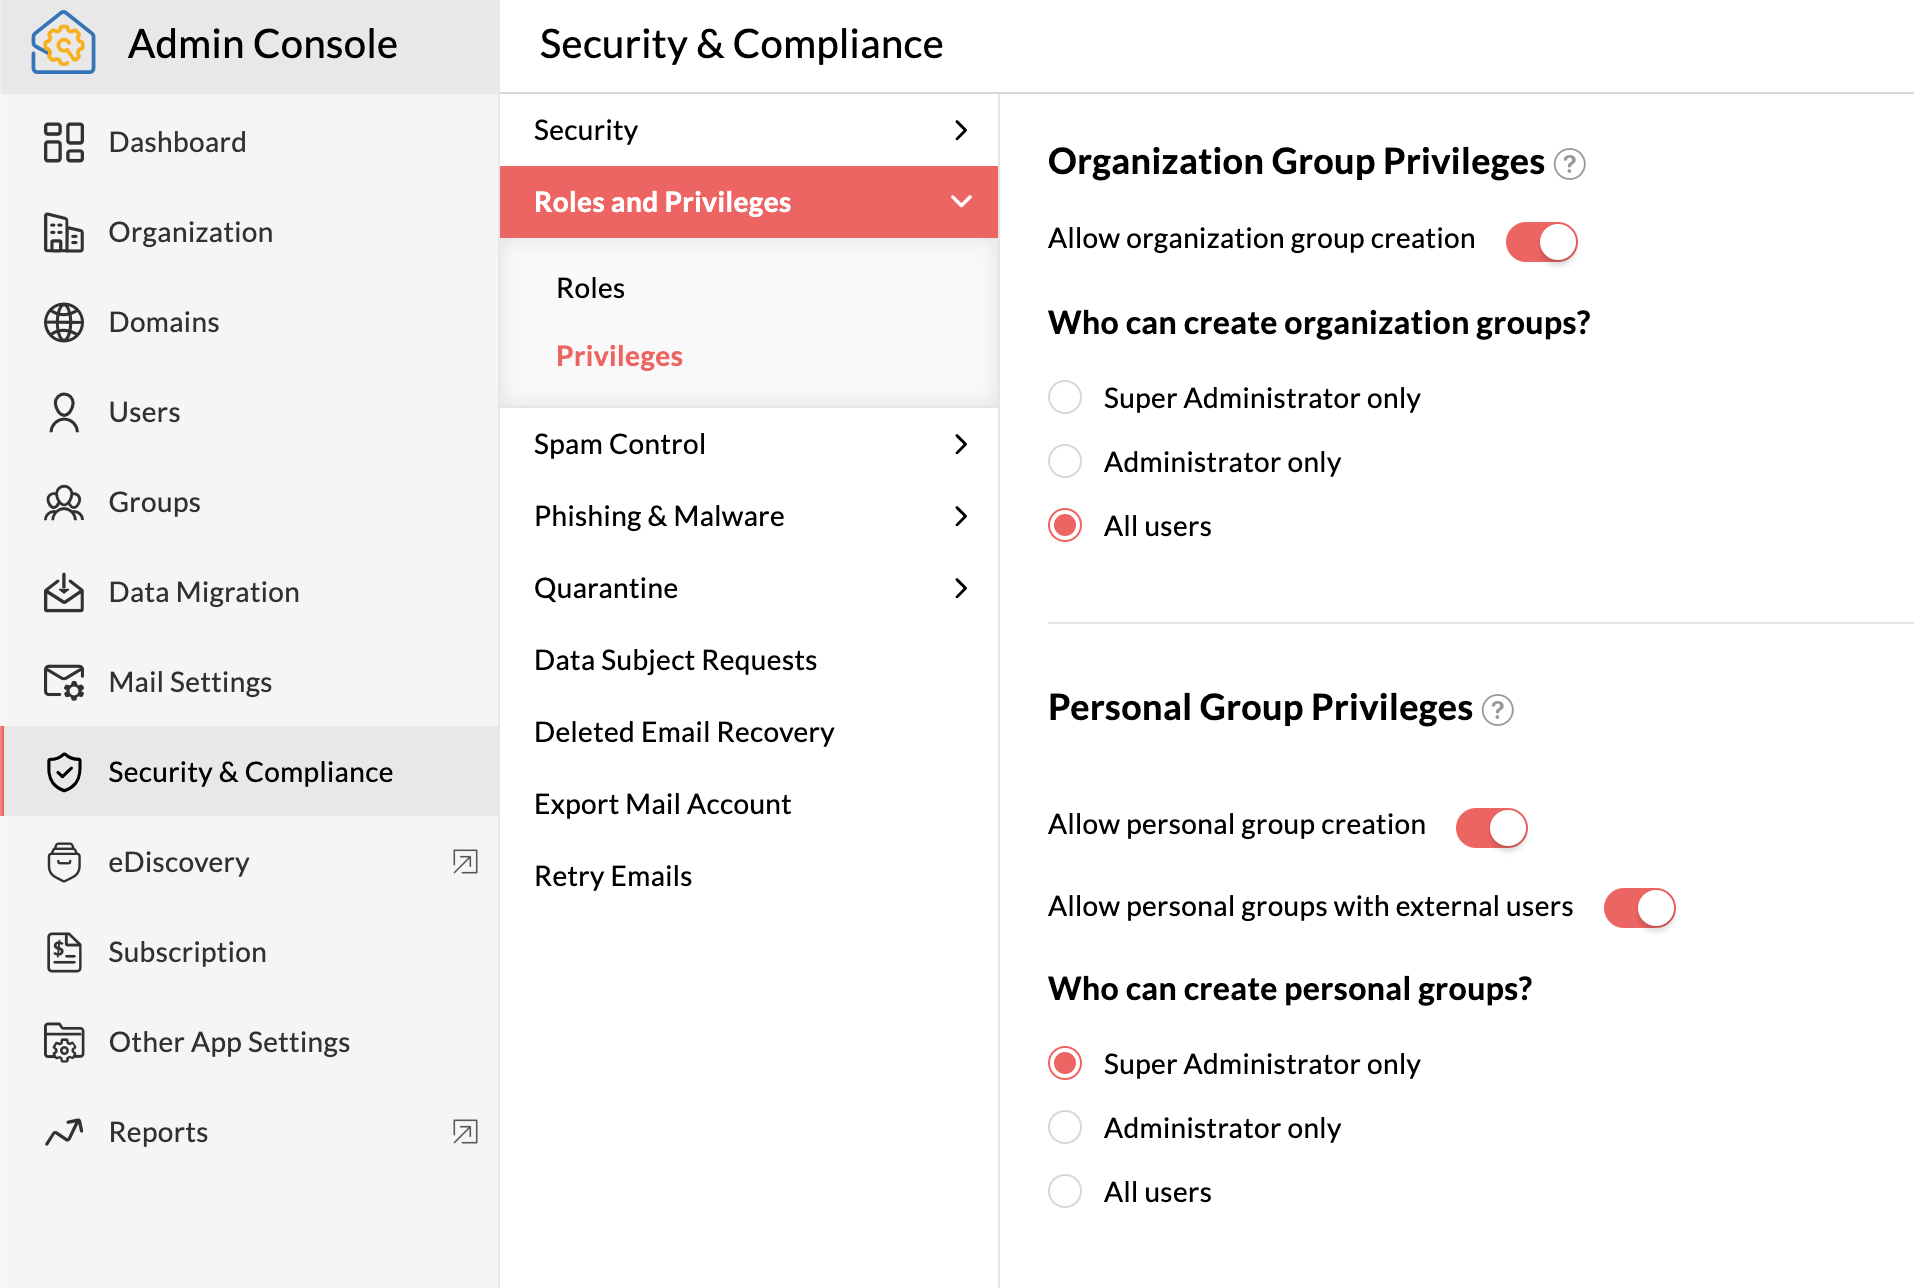Switch to the Roles submenu
1914x1288 pixels.
[x=590, y=287]
